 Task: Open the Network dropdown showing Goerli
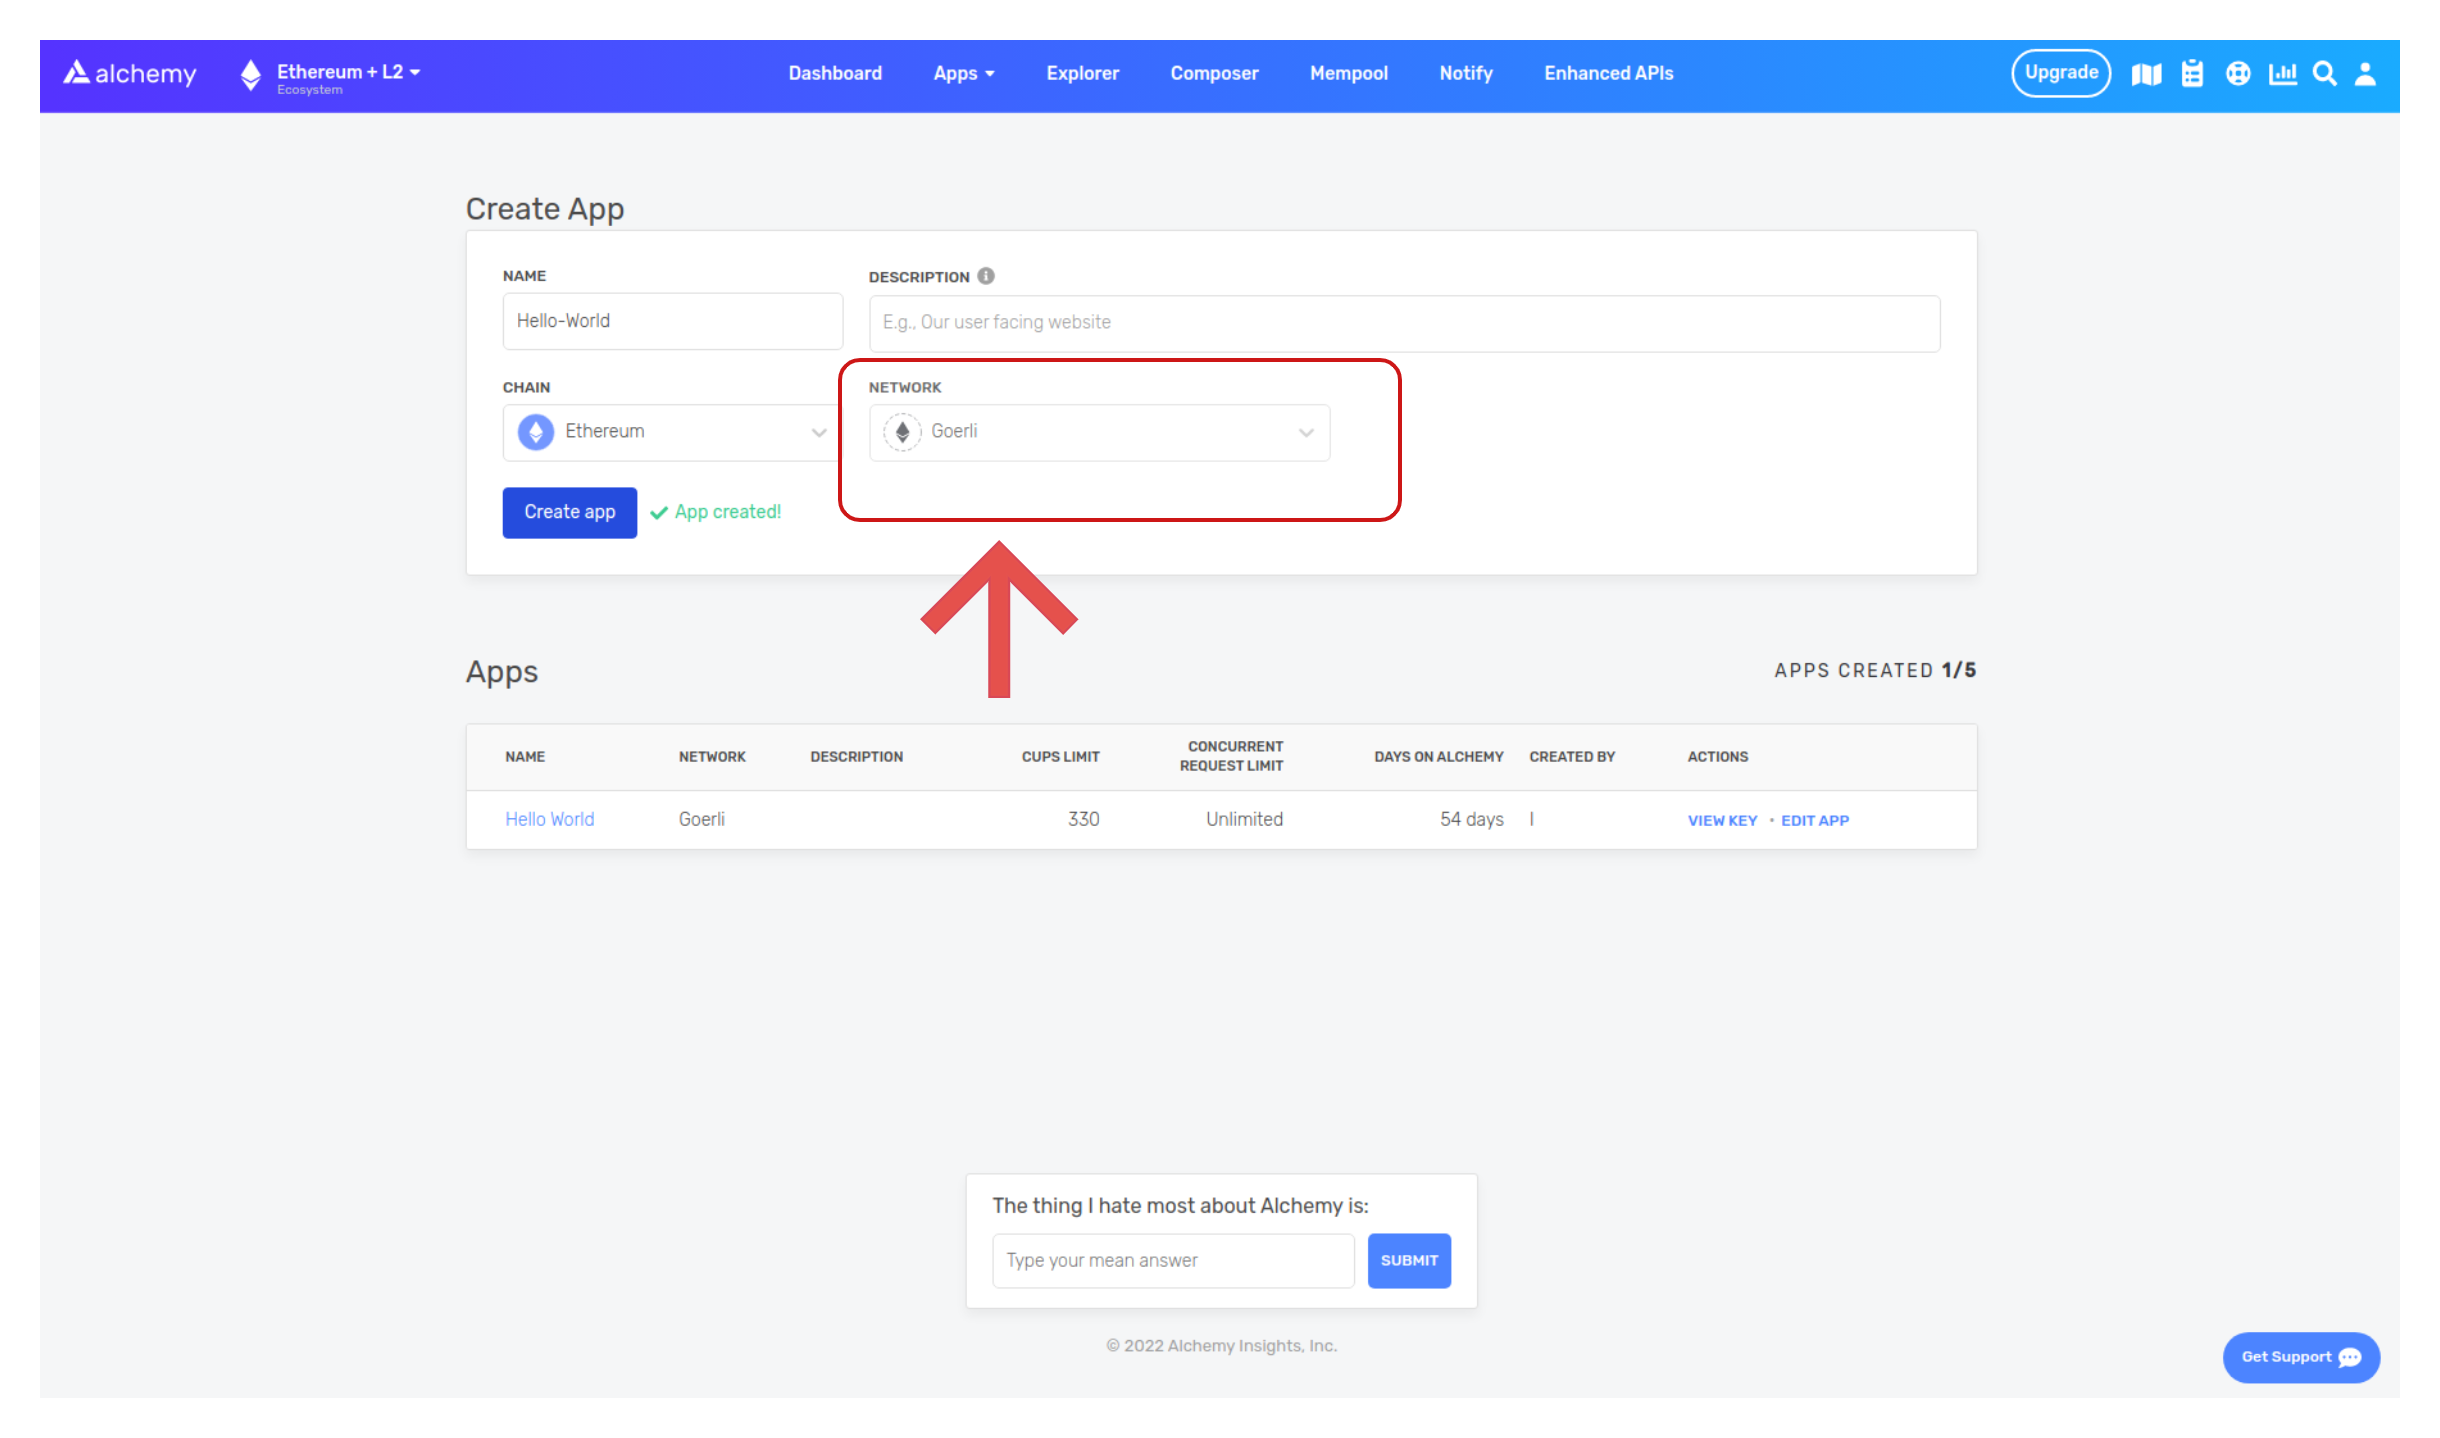[1100, 432]
